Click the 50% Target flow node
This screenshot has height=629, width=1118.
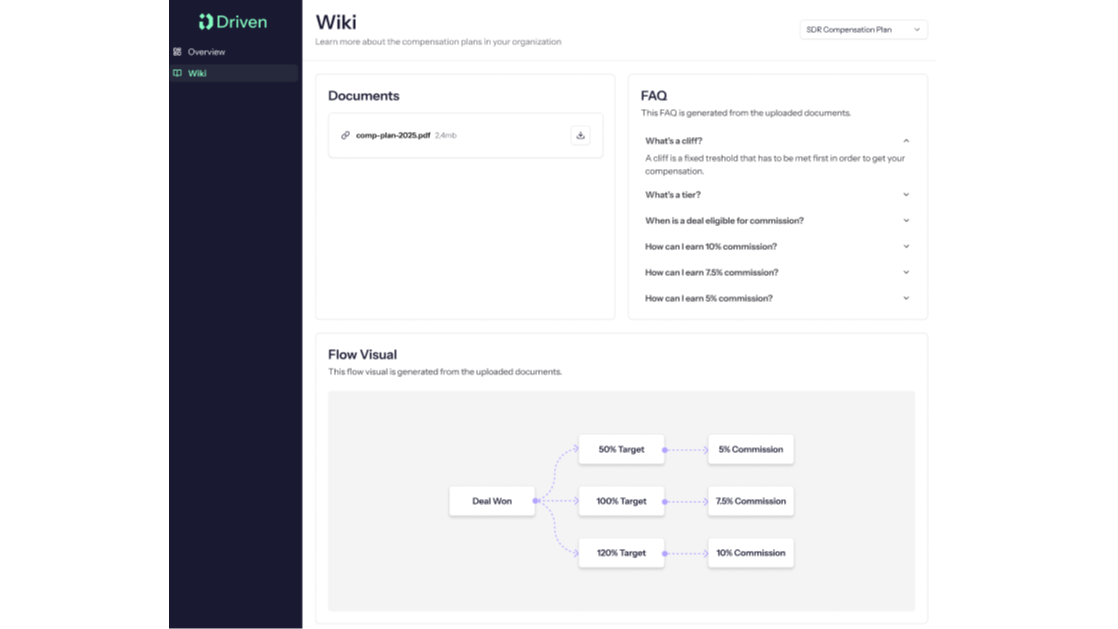(x=621, y=449)
